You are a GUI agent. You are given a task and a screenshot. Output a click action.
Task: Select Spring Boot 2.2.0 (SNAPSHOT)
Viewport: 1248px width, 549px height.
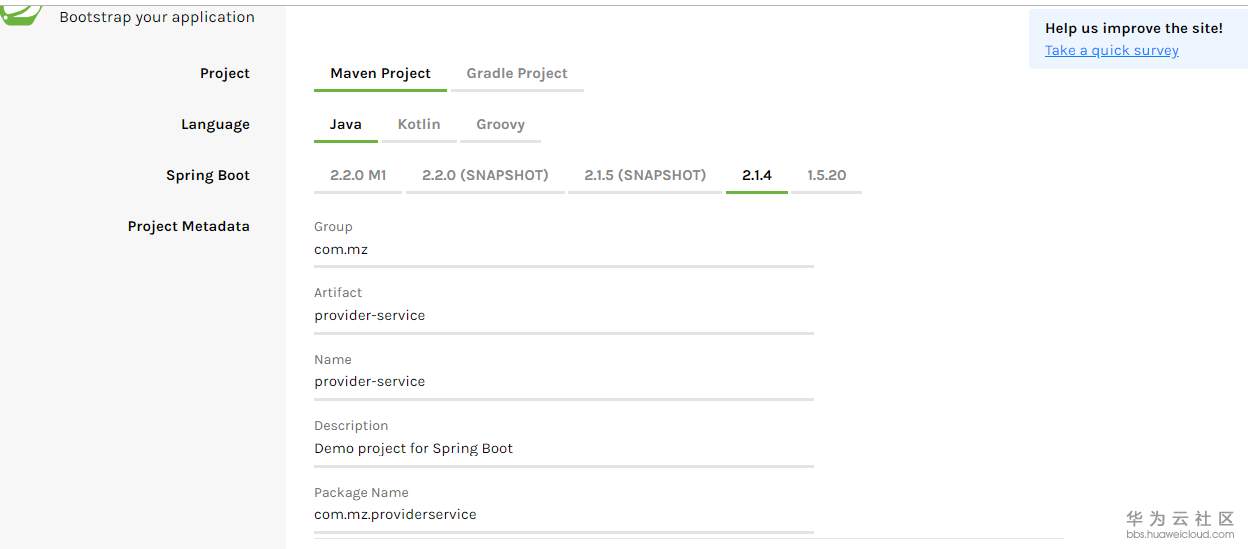coord(485,175)
